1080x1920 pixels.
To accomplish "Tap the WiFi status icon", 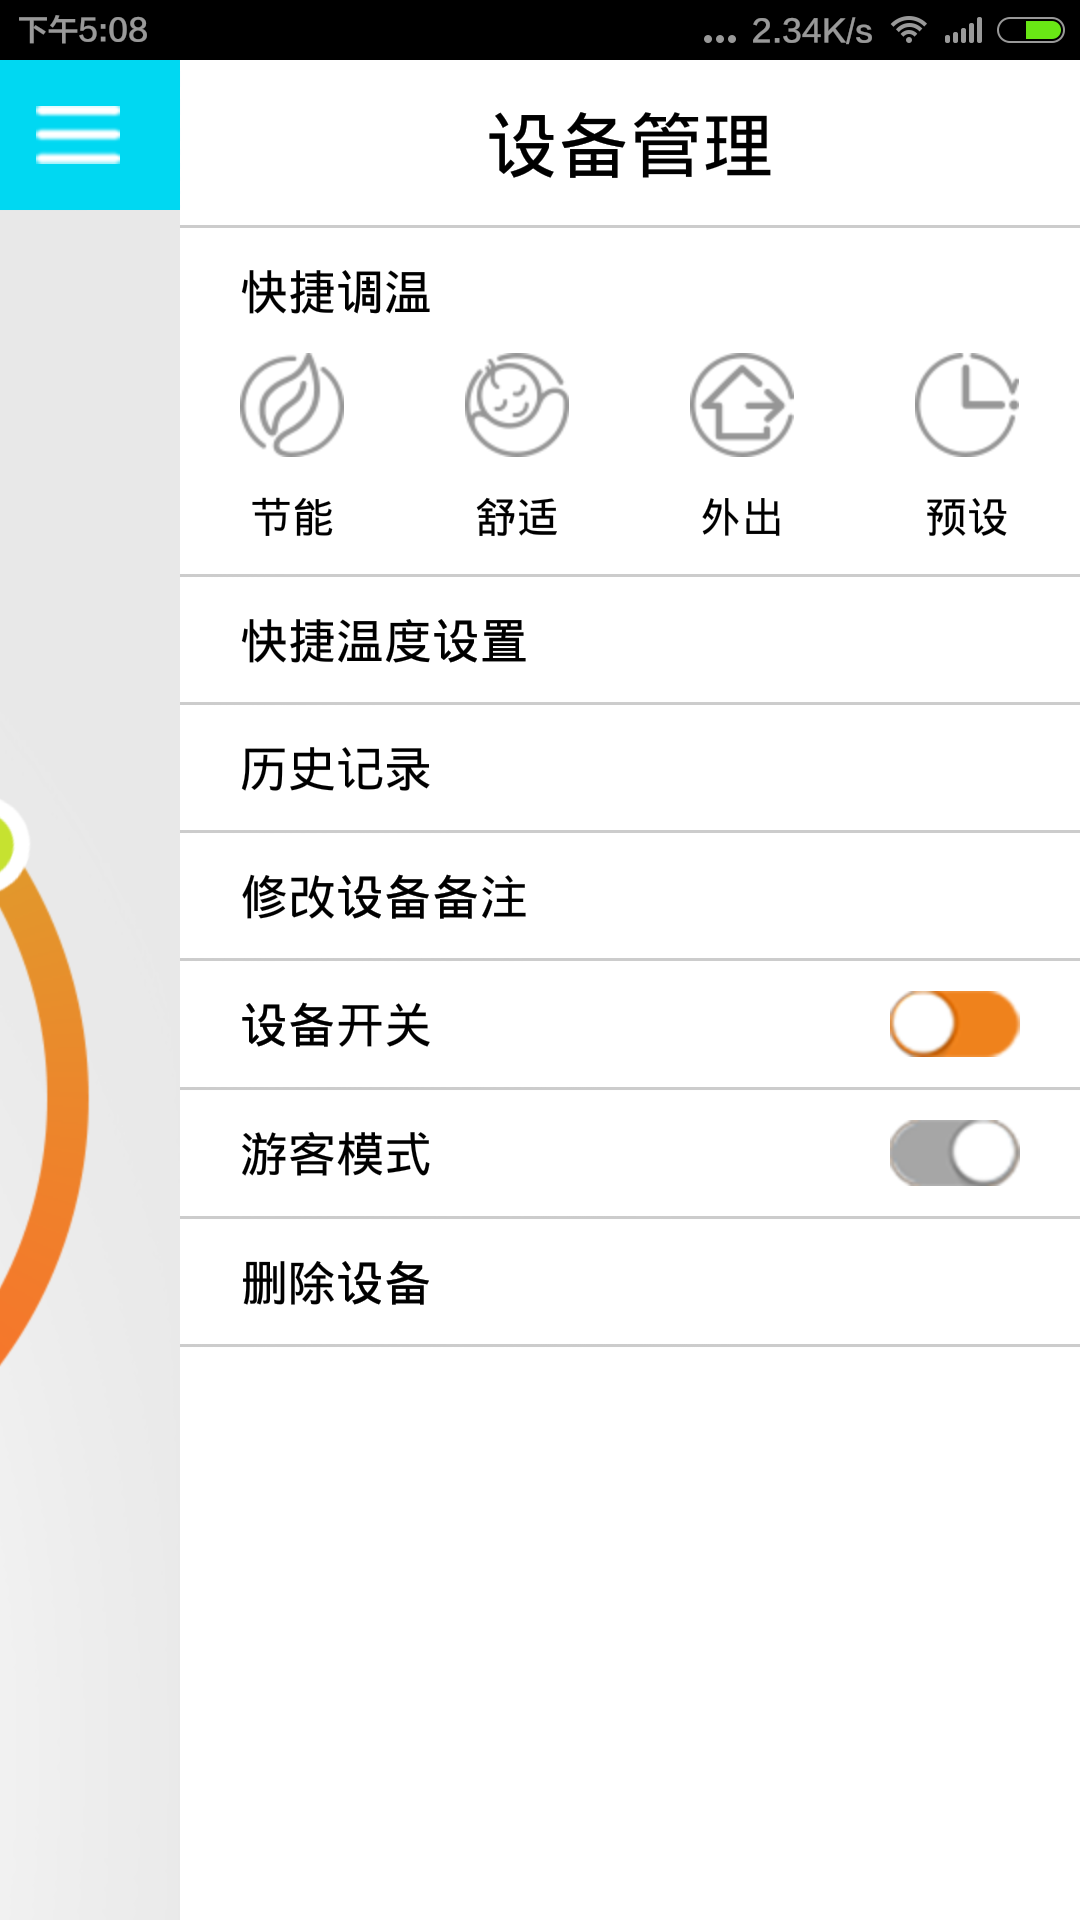I will point(908,30).
